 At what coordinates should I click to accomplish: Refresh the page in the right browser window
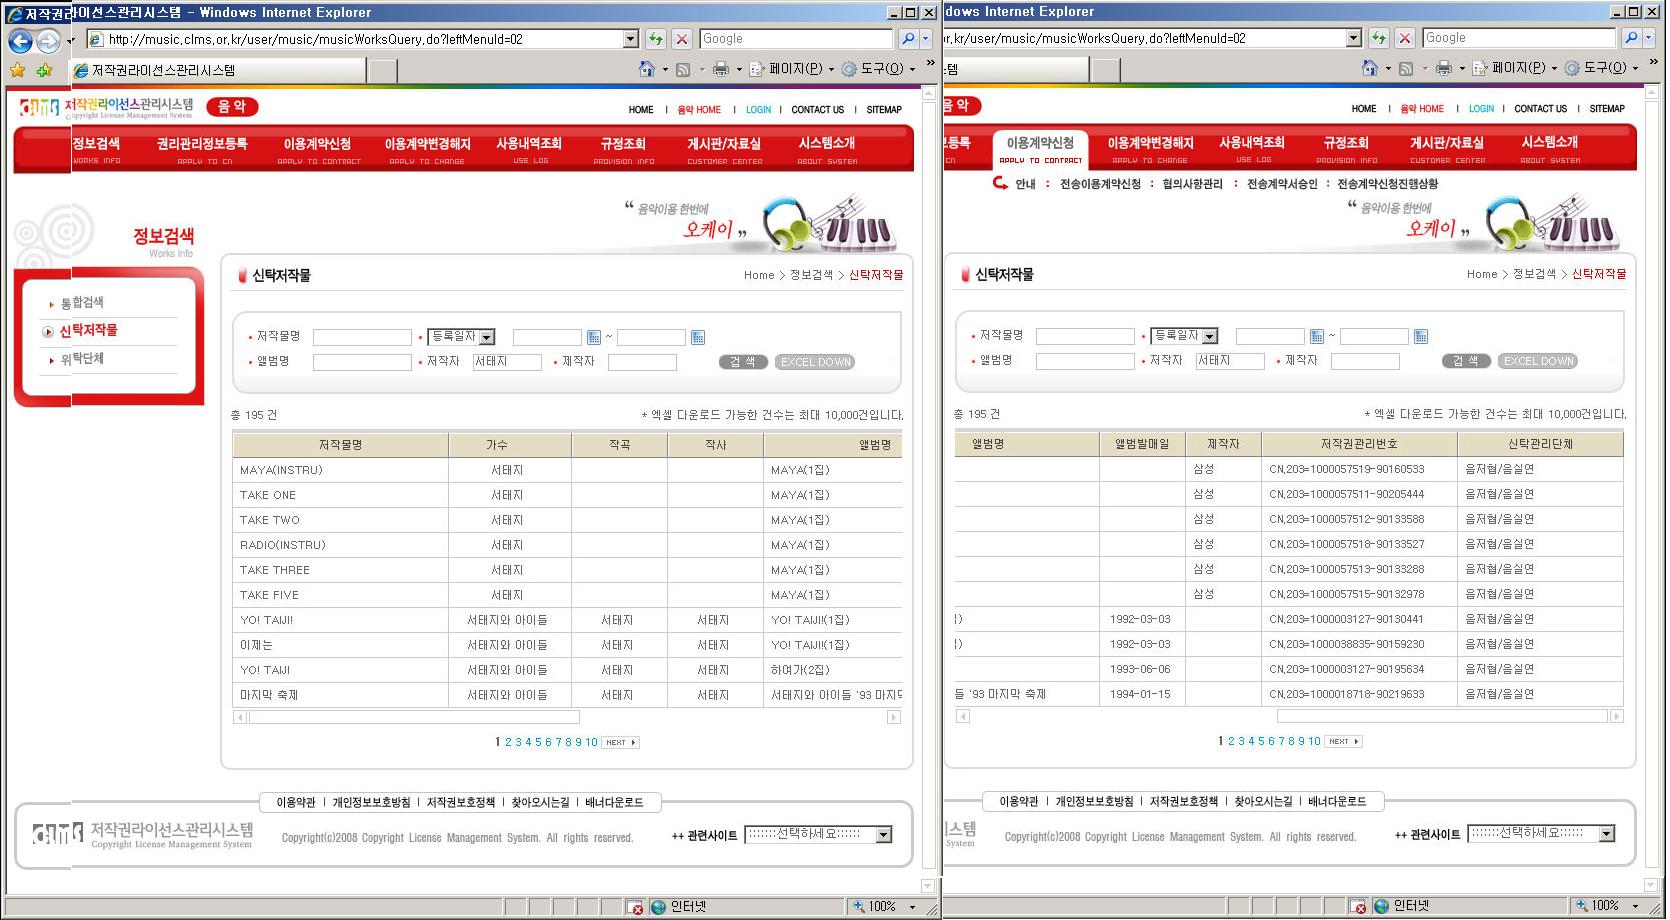click(x=1378, y=38)
